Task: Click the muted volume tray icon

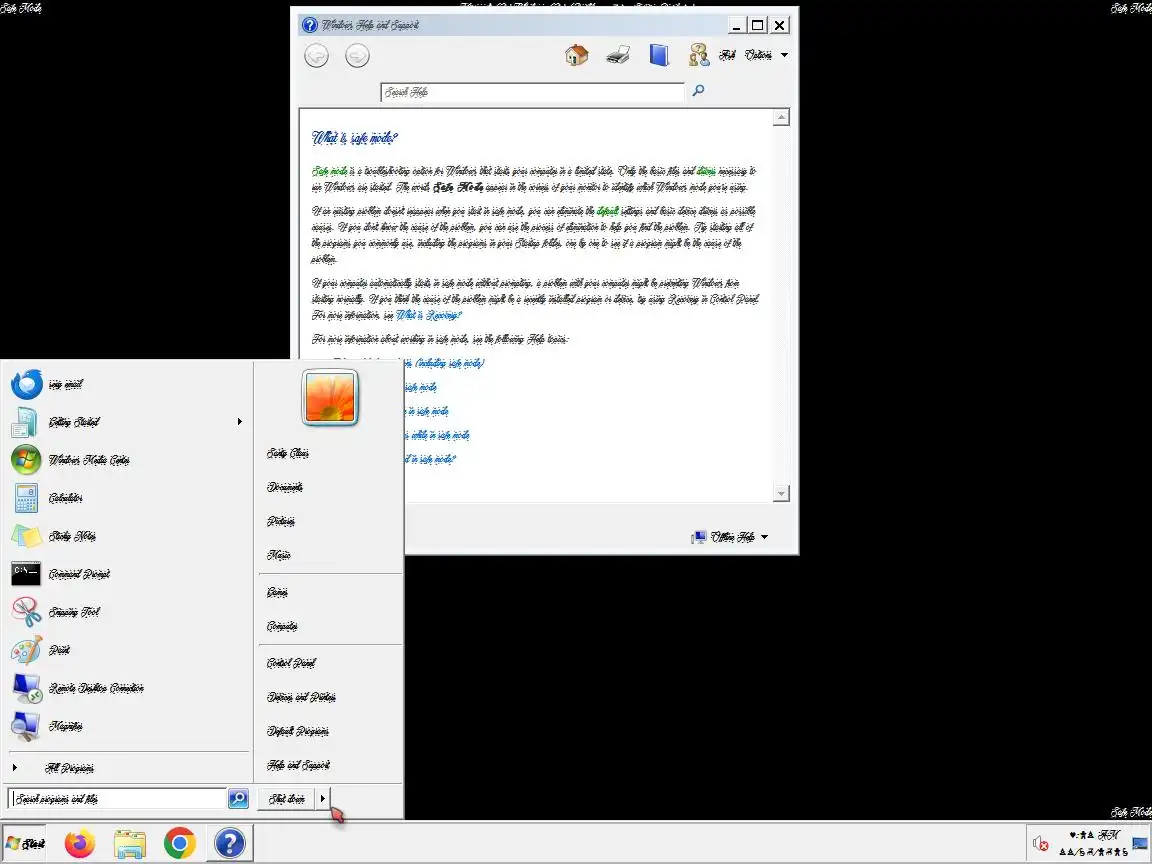Action: 1040,843
